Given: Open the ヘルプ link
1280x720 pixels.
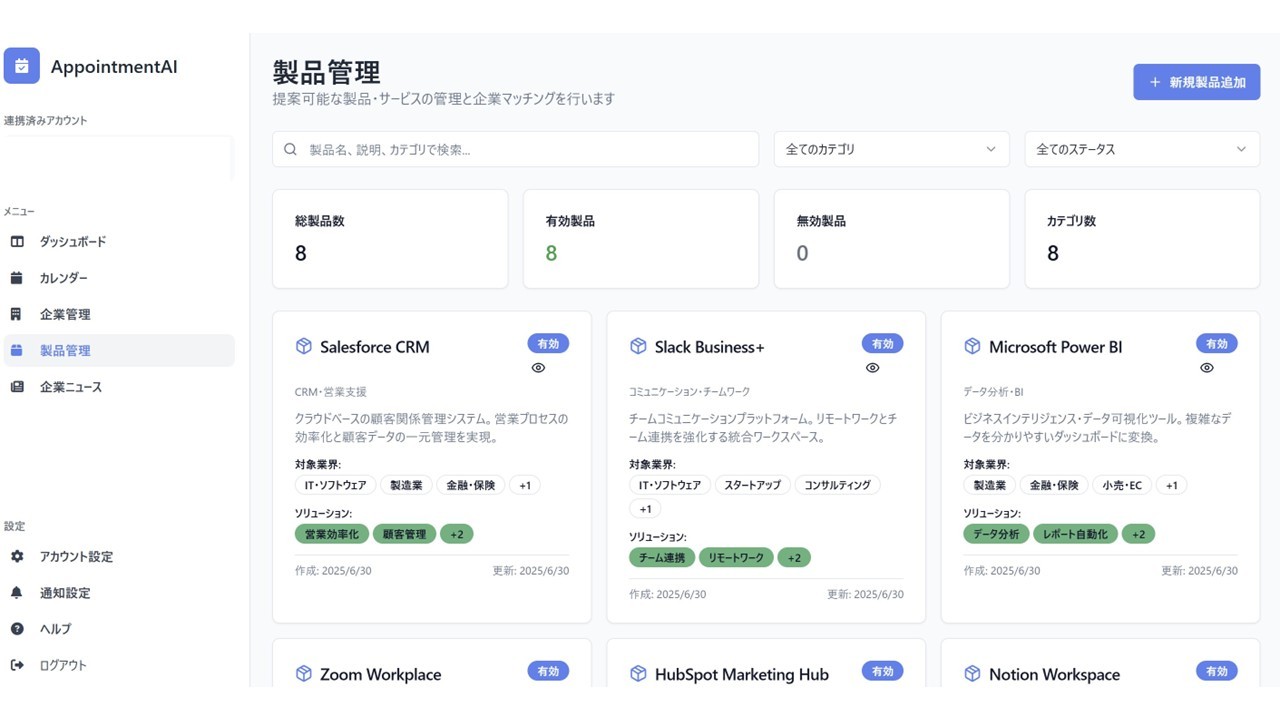Looking at the screenshot, I should [119, 629].
